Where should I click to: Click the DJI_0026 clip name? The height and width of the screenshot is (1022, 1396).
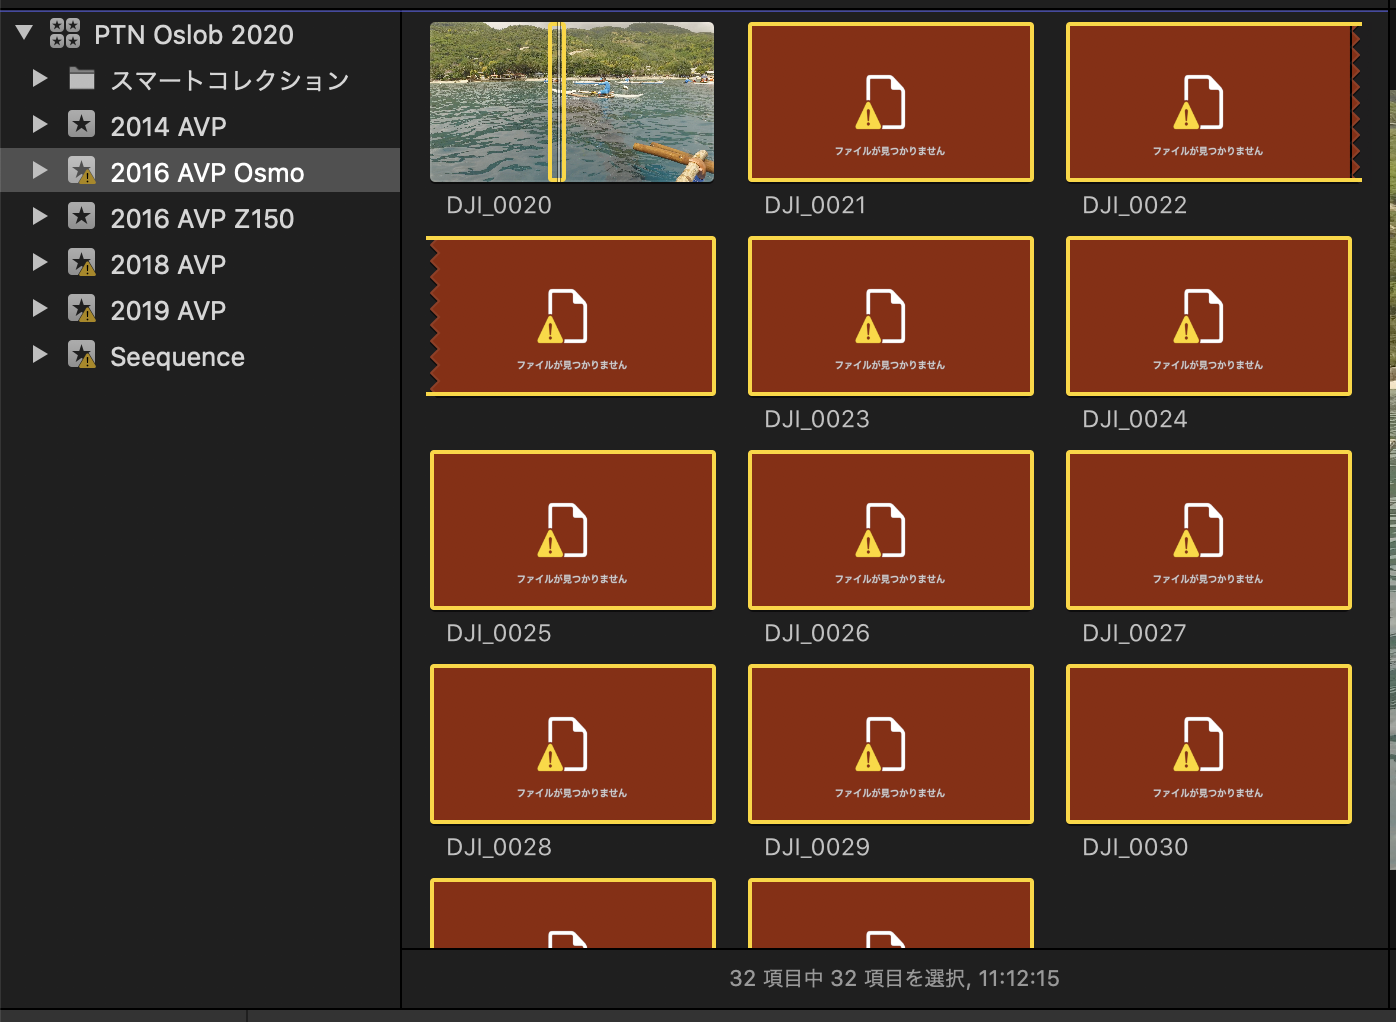point(817,633)
